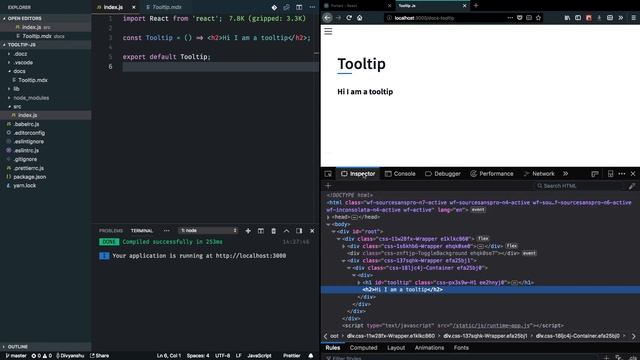Reload the localhost page

pyautogui.click(x=349, y=18)
